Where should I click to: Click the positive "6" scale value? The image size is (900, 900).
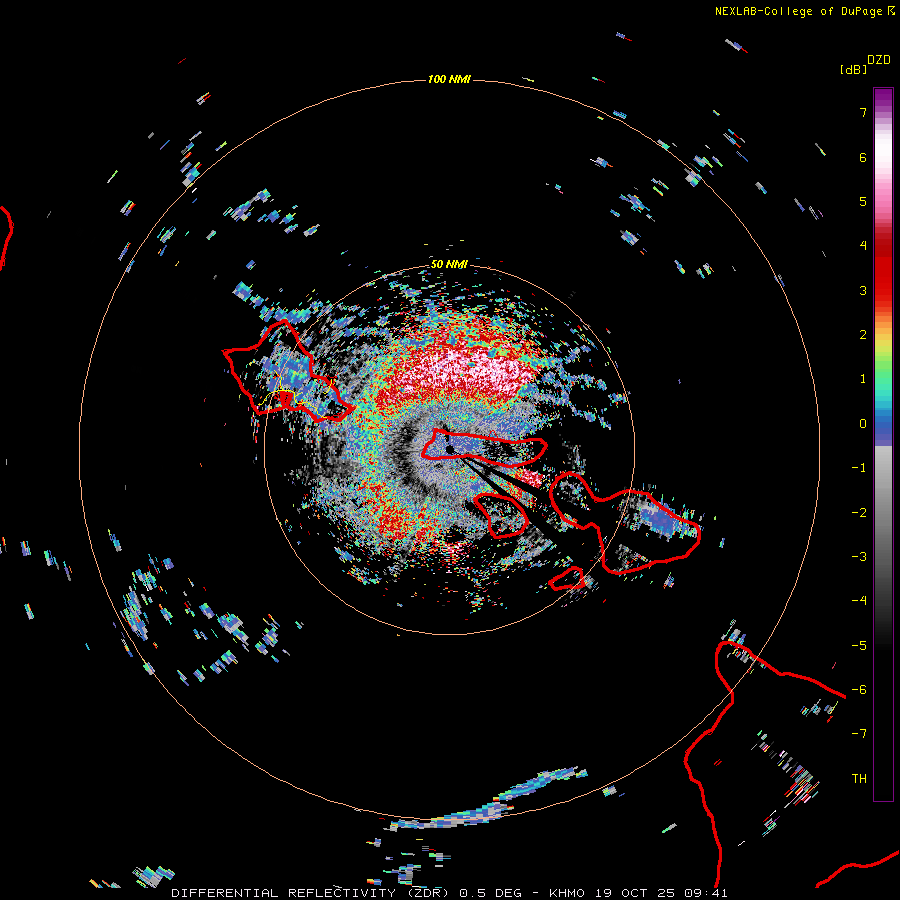[x=863, y=157]
